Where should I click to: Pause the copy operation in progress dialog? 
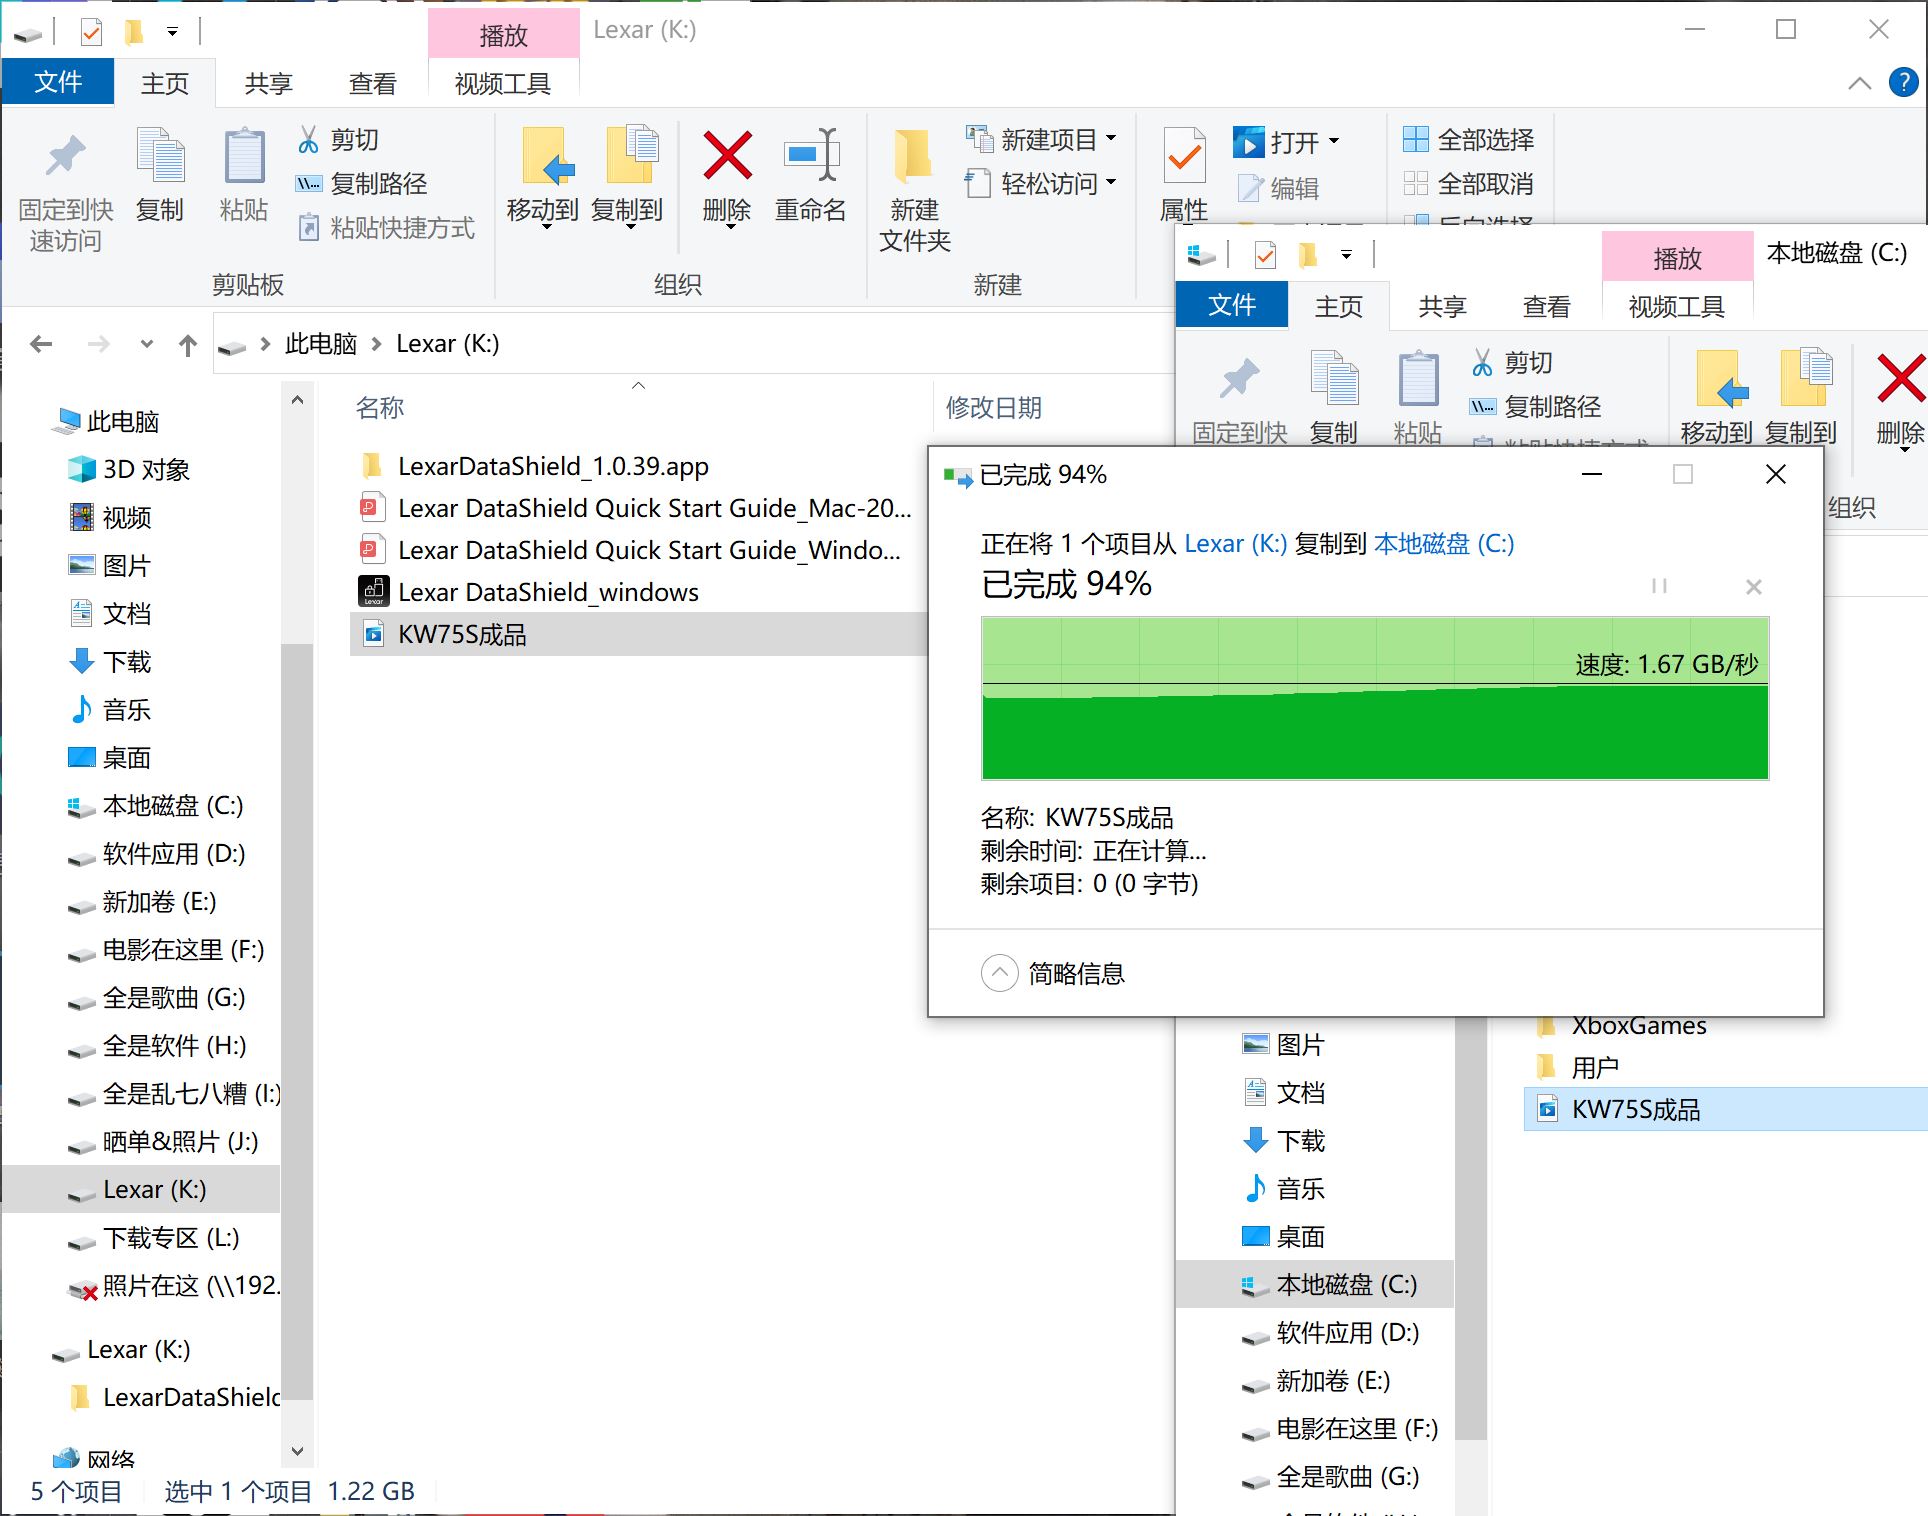(x=1660, y=586)
